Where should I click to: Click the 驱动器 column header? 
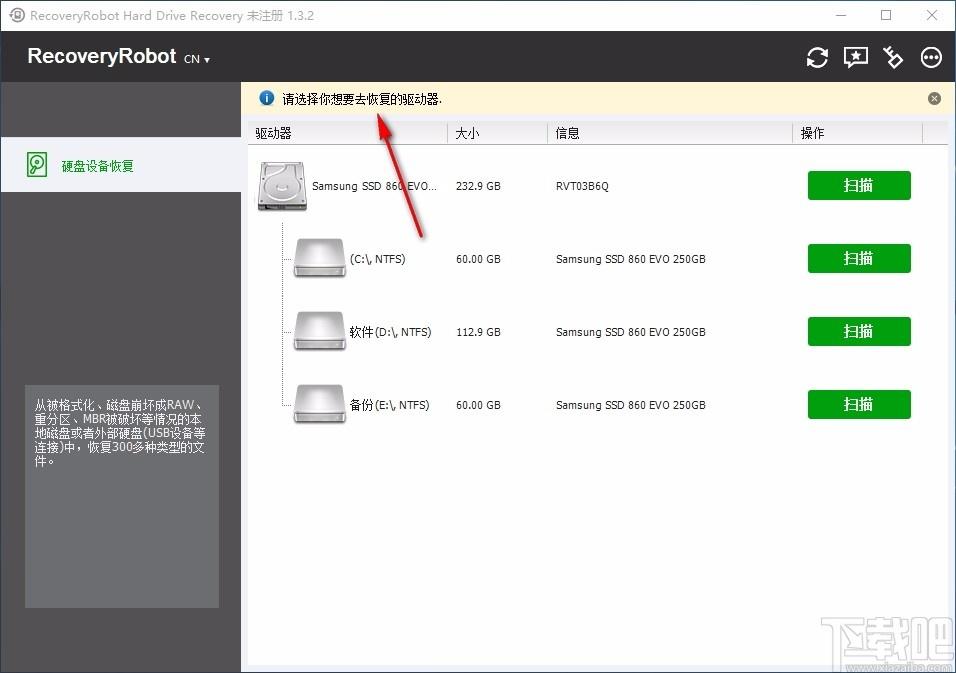click(x=348, y=133)
